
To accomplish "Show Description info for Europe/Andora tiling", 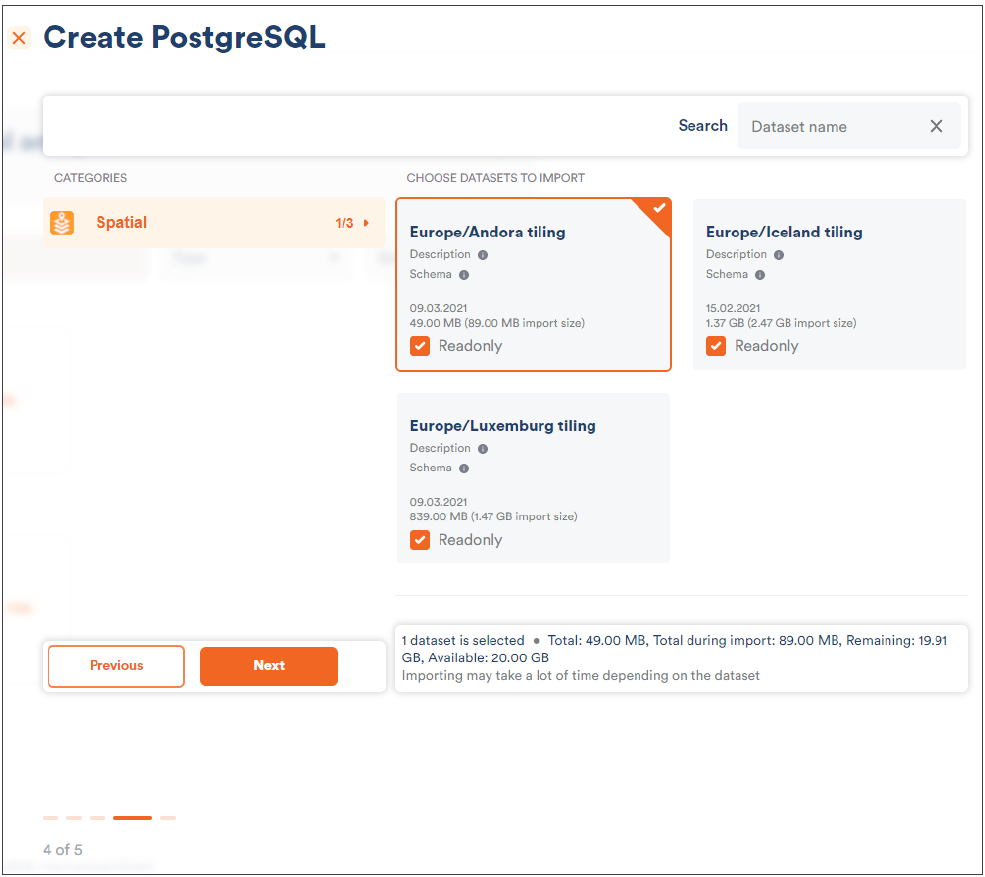I will pyautogui.click(x=483, y=255).
